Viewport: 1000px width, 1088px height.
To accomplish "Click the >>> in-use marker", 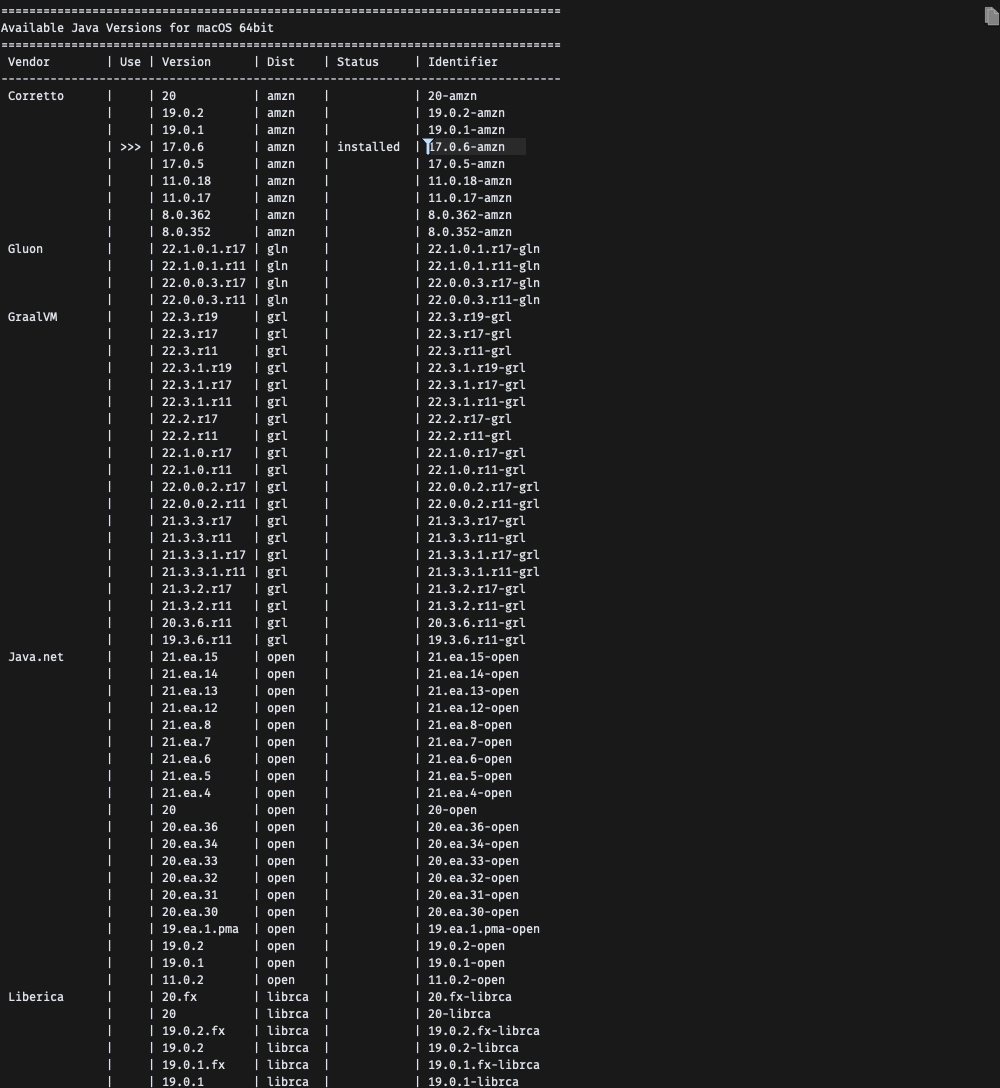I will [x=130, y=146].
